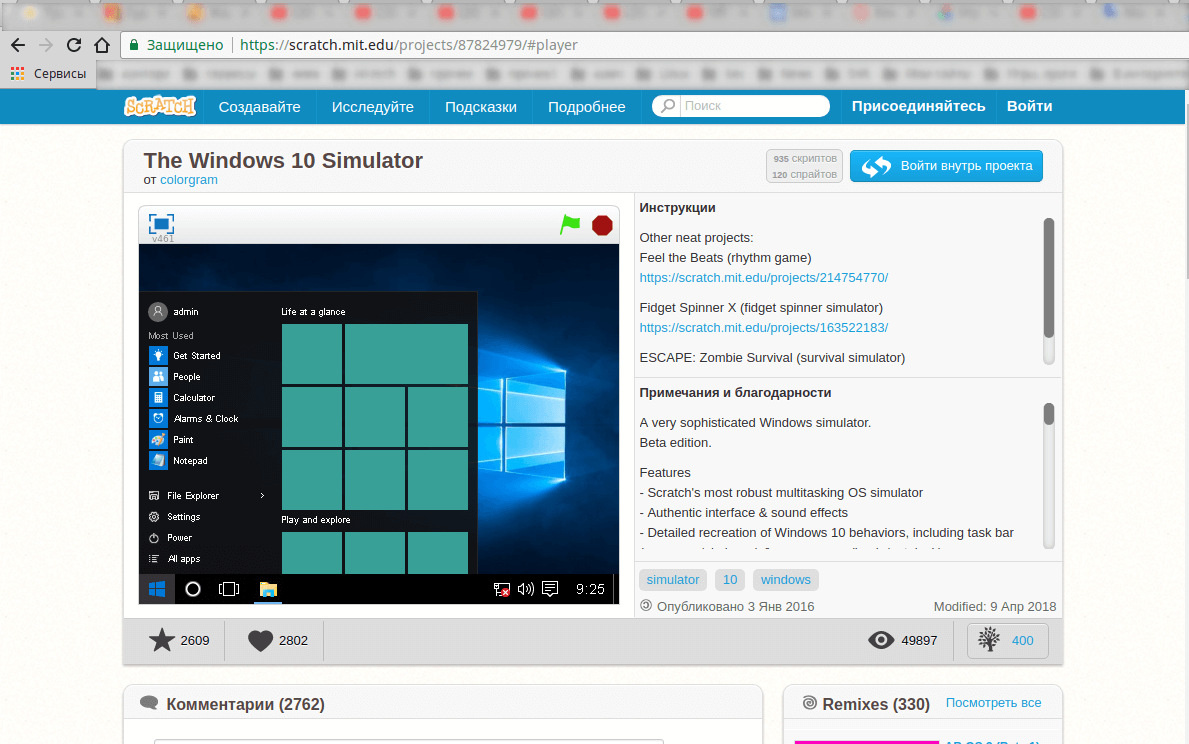This screenshot has height=744, width=1189.
Task: Click Power in the Start menu
Action: [x=171, y=538]
